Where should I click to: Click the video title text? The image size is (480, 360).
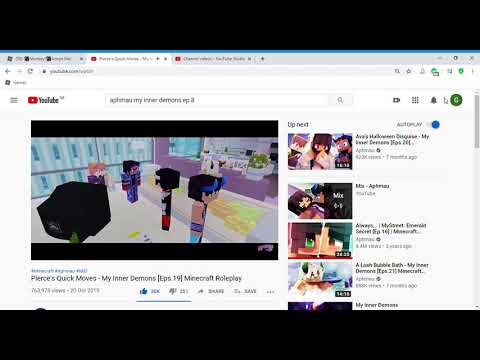click(x=136, y=278)
